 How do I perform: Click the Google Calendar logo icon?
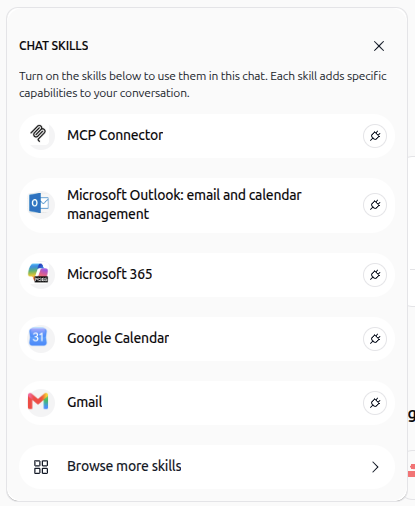(x=38, y=337)
